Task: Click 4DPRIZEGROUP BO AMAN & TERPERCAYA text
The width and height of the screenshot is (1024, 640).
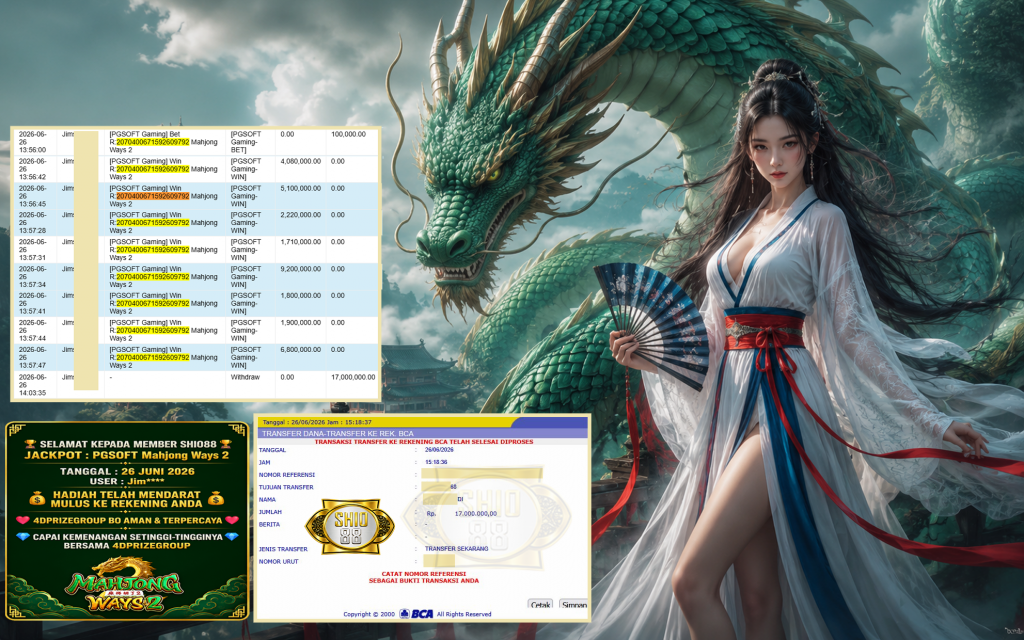Action: click(127, 520)
